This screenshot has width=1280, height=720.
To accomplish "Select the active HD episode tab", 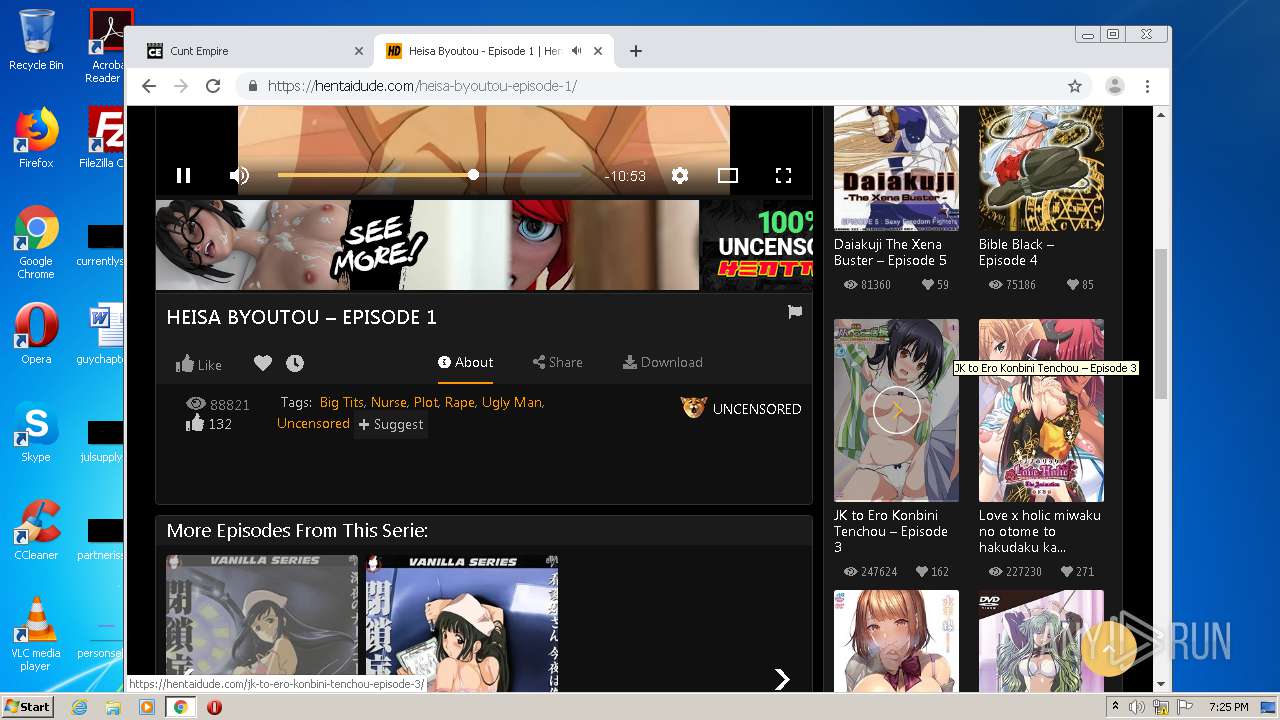I will [x=494, y=51].
